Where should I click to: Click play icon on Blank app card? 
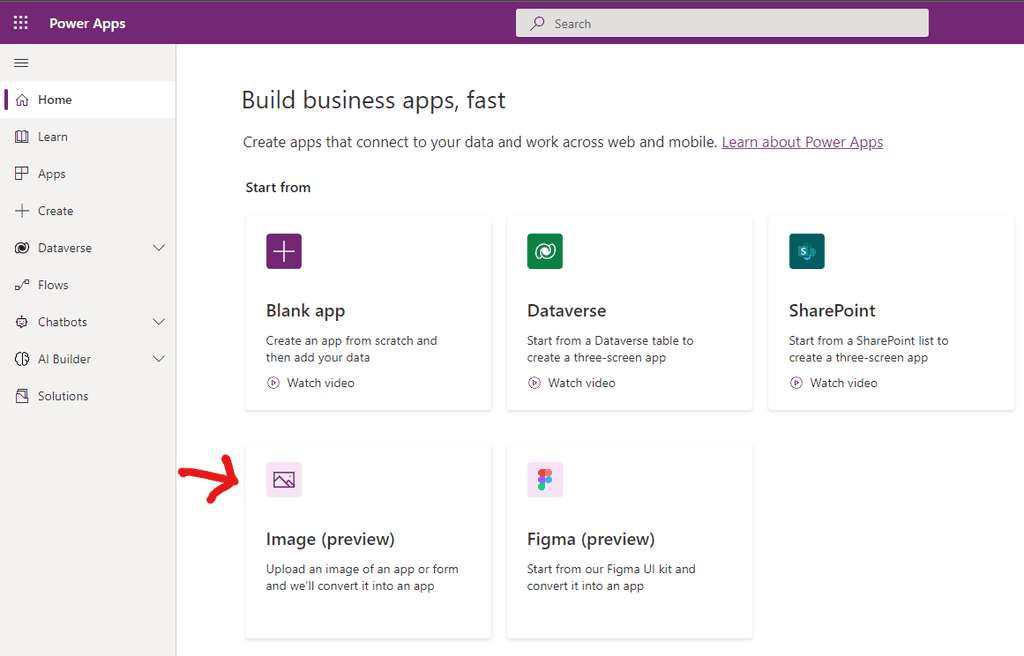[273, 383]
